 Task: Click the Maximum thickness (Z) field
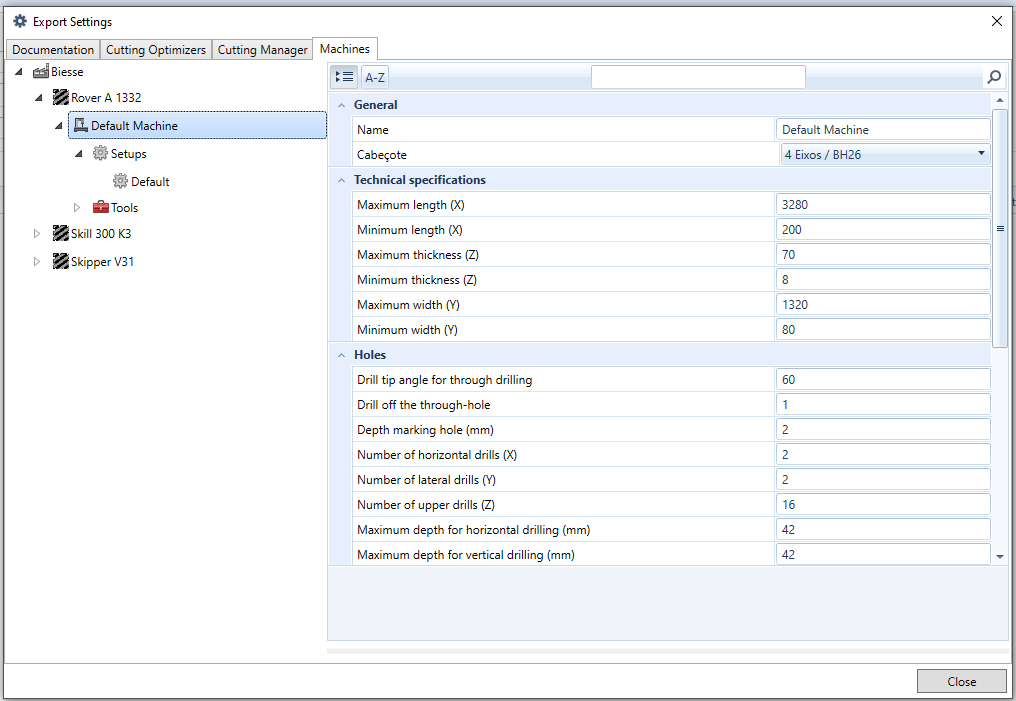[883, 255]
